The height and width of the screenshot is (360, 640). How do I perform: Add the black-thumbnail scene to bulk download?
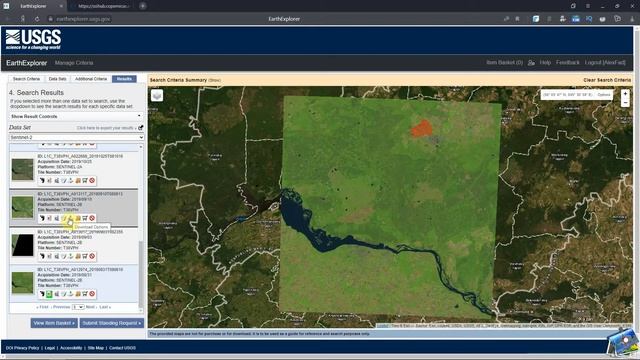point(78,256)
